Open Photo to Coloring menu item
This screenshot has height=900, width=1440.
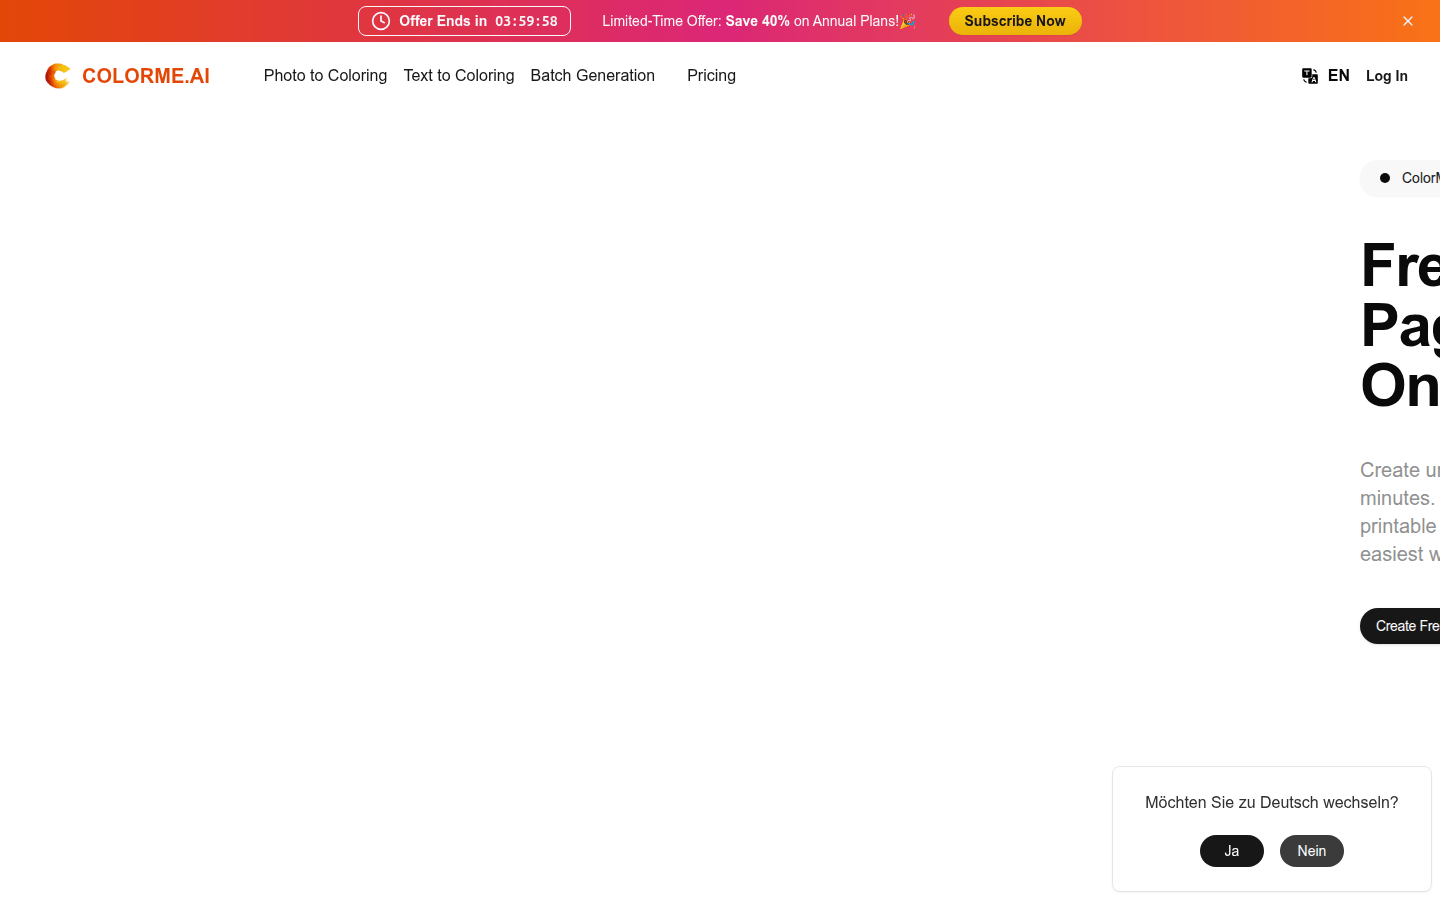click(x=325, y=76)
